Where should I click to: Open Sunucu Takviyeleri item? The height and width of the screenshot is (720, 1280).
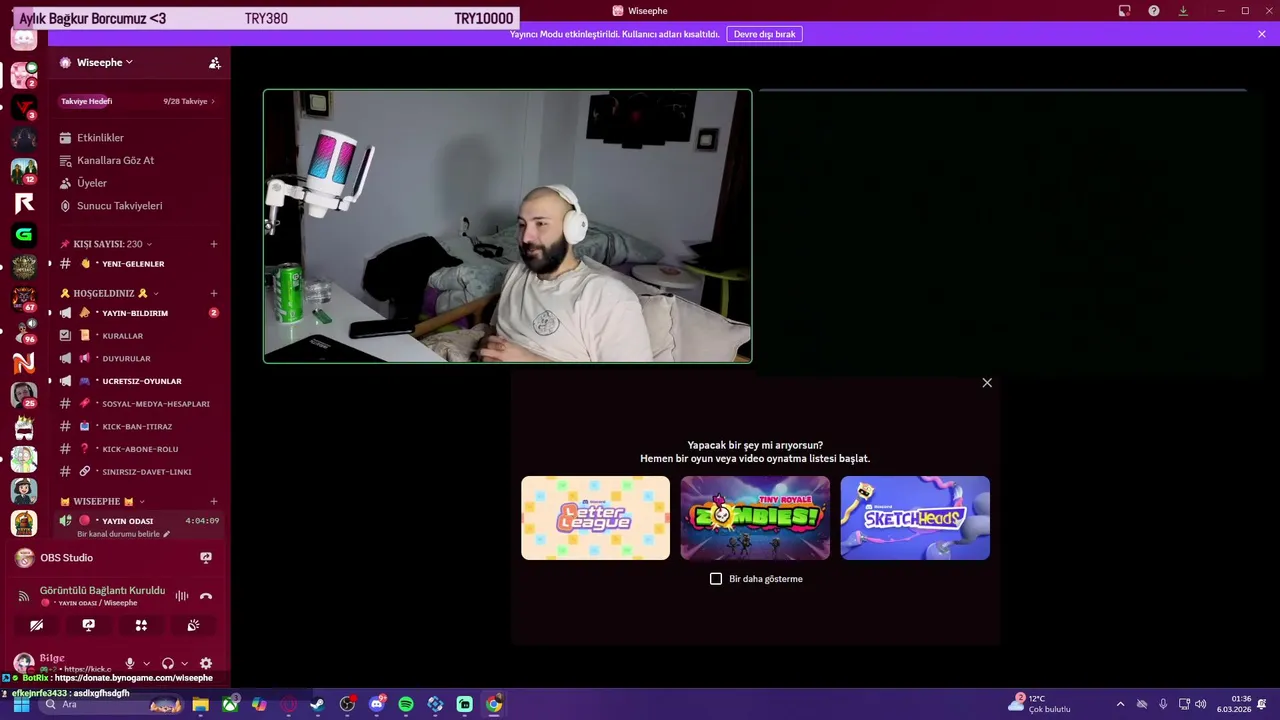[139, 206]
